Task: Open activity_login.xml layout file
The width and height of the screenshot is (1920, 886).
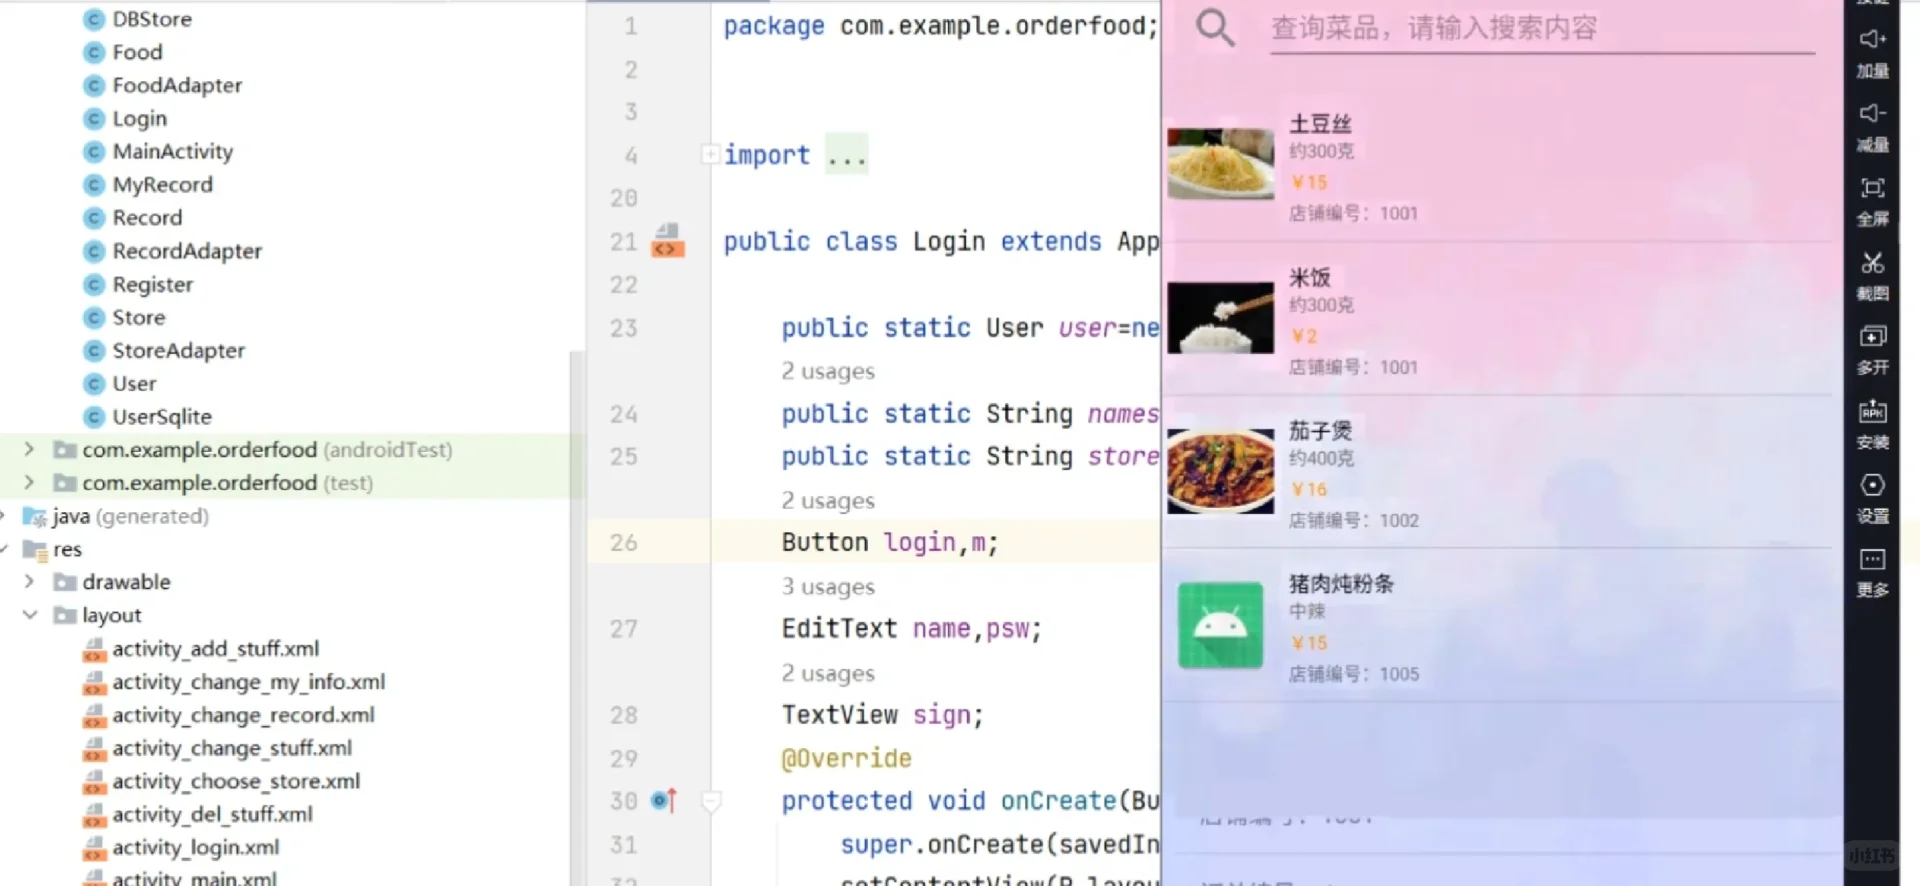Action: pyautogui.click(x=195, y=847)
